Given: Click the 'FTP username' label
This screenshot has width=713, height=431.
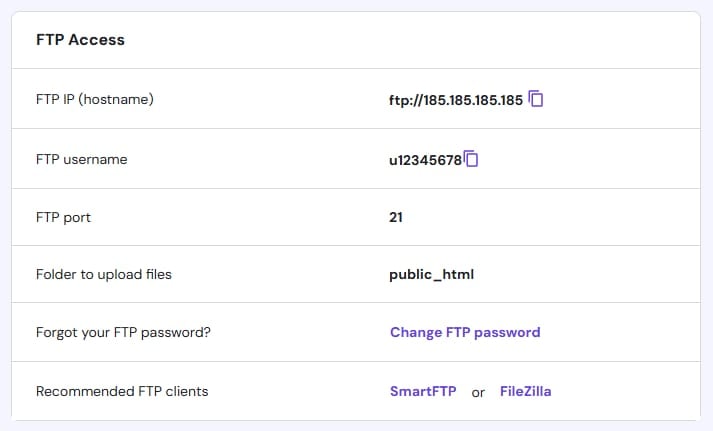Looking at the screenshot, I should (81, 159).
